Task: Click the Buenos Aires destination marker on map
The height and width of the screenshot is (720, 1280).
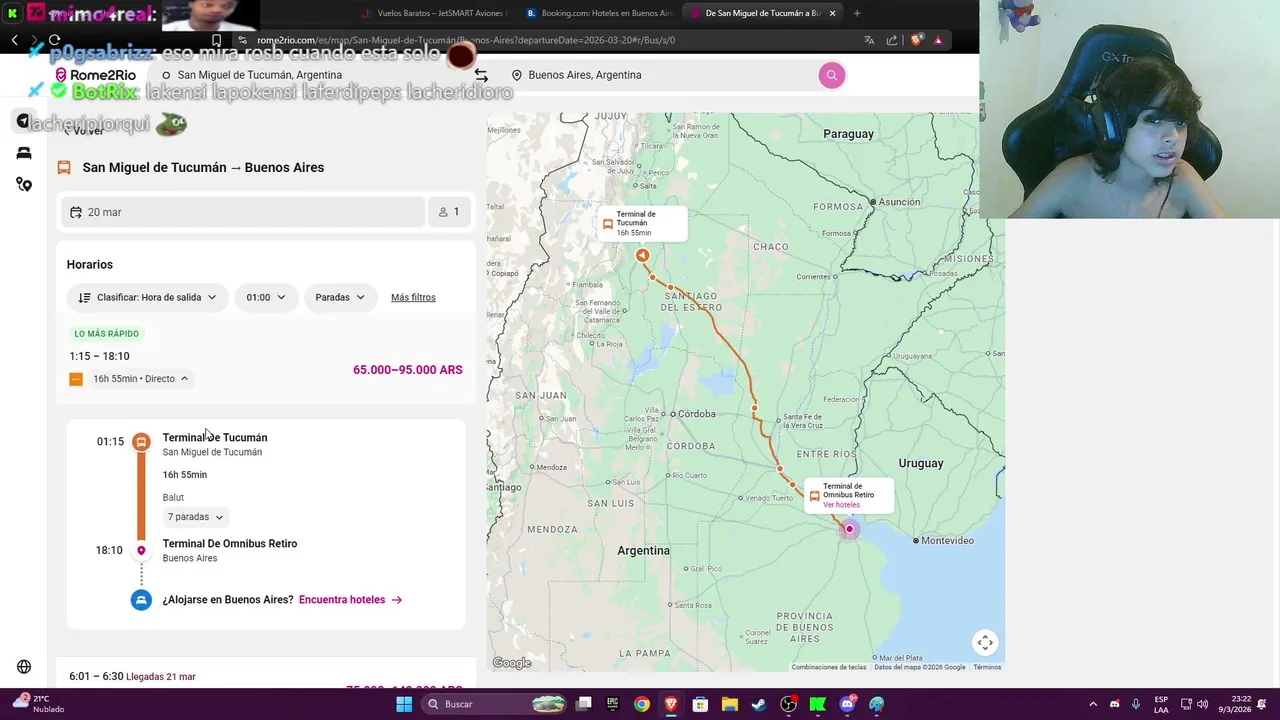Action: (x=849, y=529)
